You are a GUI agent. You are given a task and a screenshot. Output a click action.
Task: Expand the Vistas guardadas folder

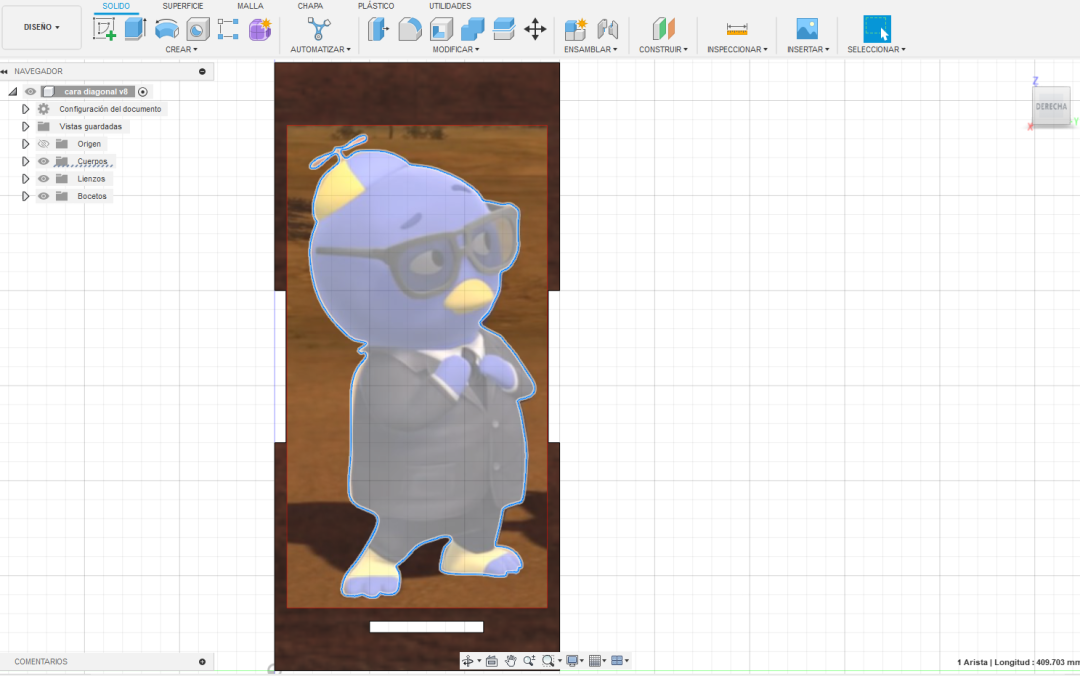pyautogui.click(x=25, y=127)
